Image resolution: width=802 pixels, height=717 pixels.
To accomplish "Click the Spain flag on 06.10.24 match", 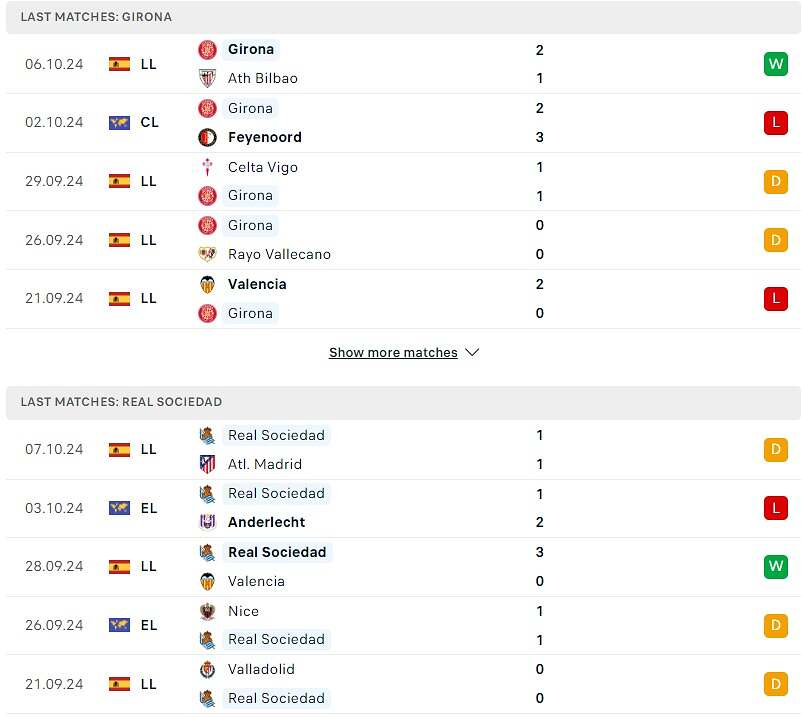I will (119, 64).
